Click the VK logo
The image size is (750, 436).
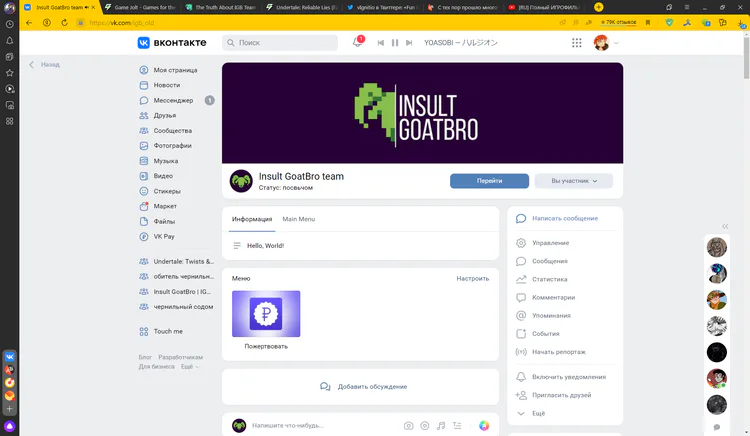[172, 43]
